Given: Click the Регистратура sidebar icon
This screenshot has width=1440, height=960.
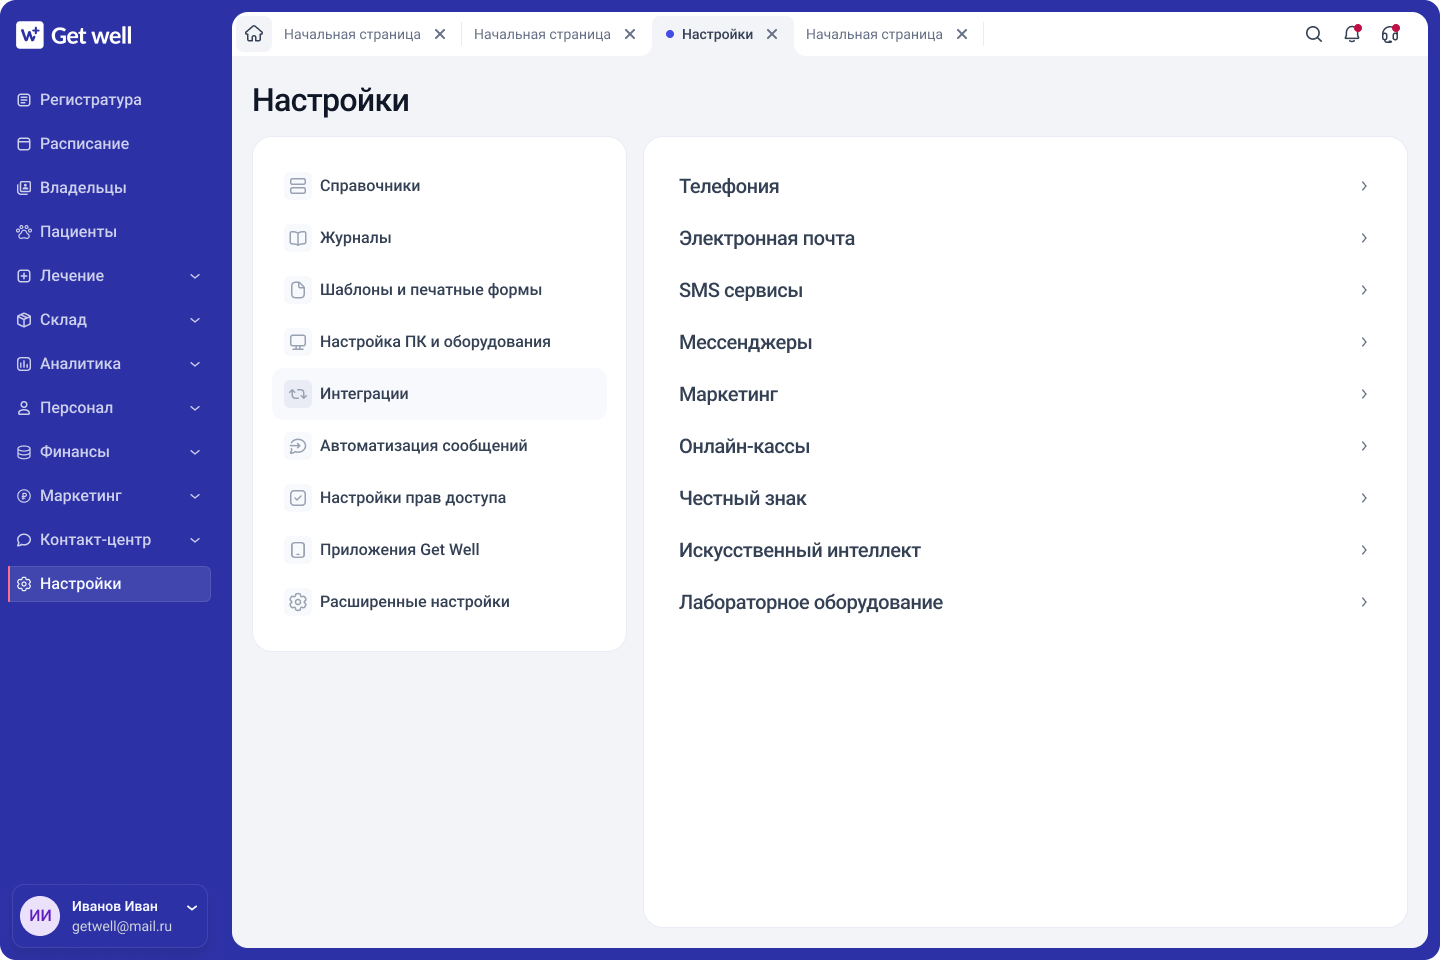Looking at the screenshot, I should tap(24, 100).
